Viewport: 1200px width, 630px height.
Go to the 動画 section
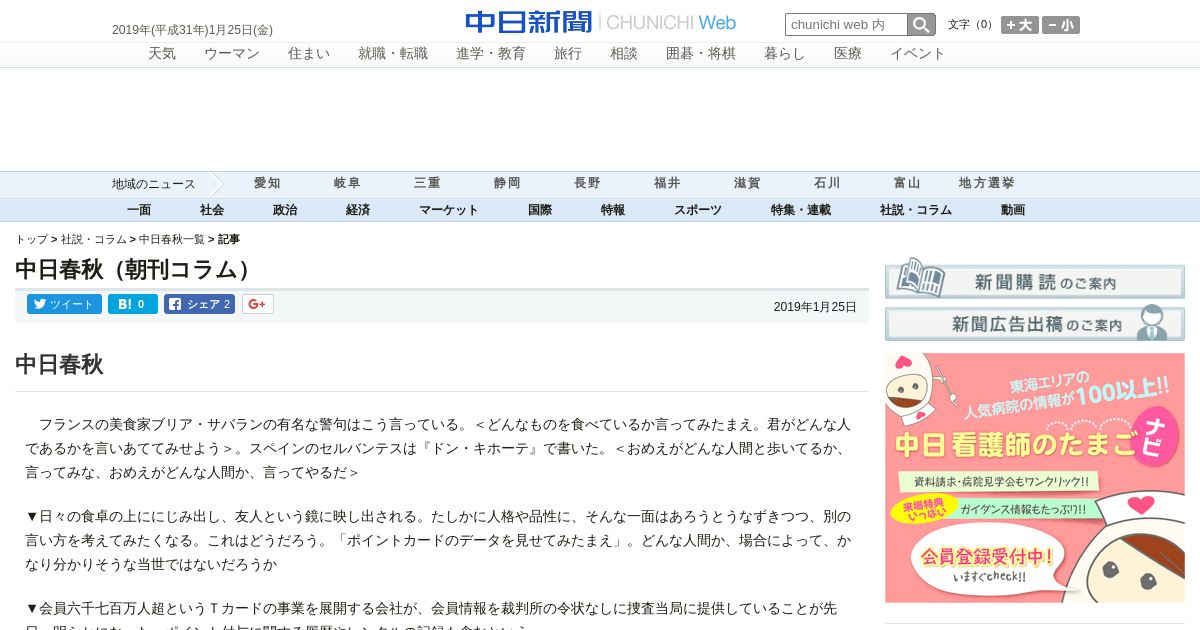[x=1013, y=210]
